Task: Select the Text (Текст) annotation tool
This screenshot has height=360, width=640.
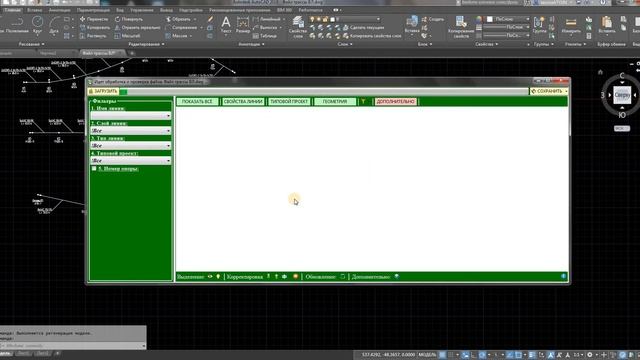Action: pyautogui.click(x=226, y=24)
